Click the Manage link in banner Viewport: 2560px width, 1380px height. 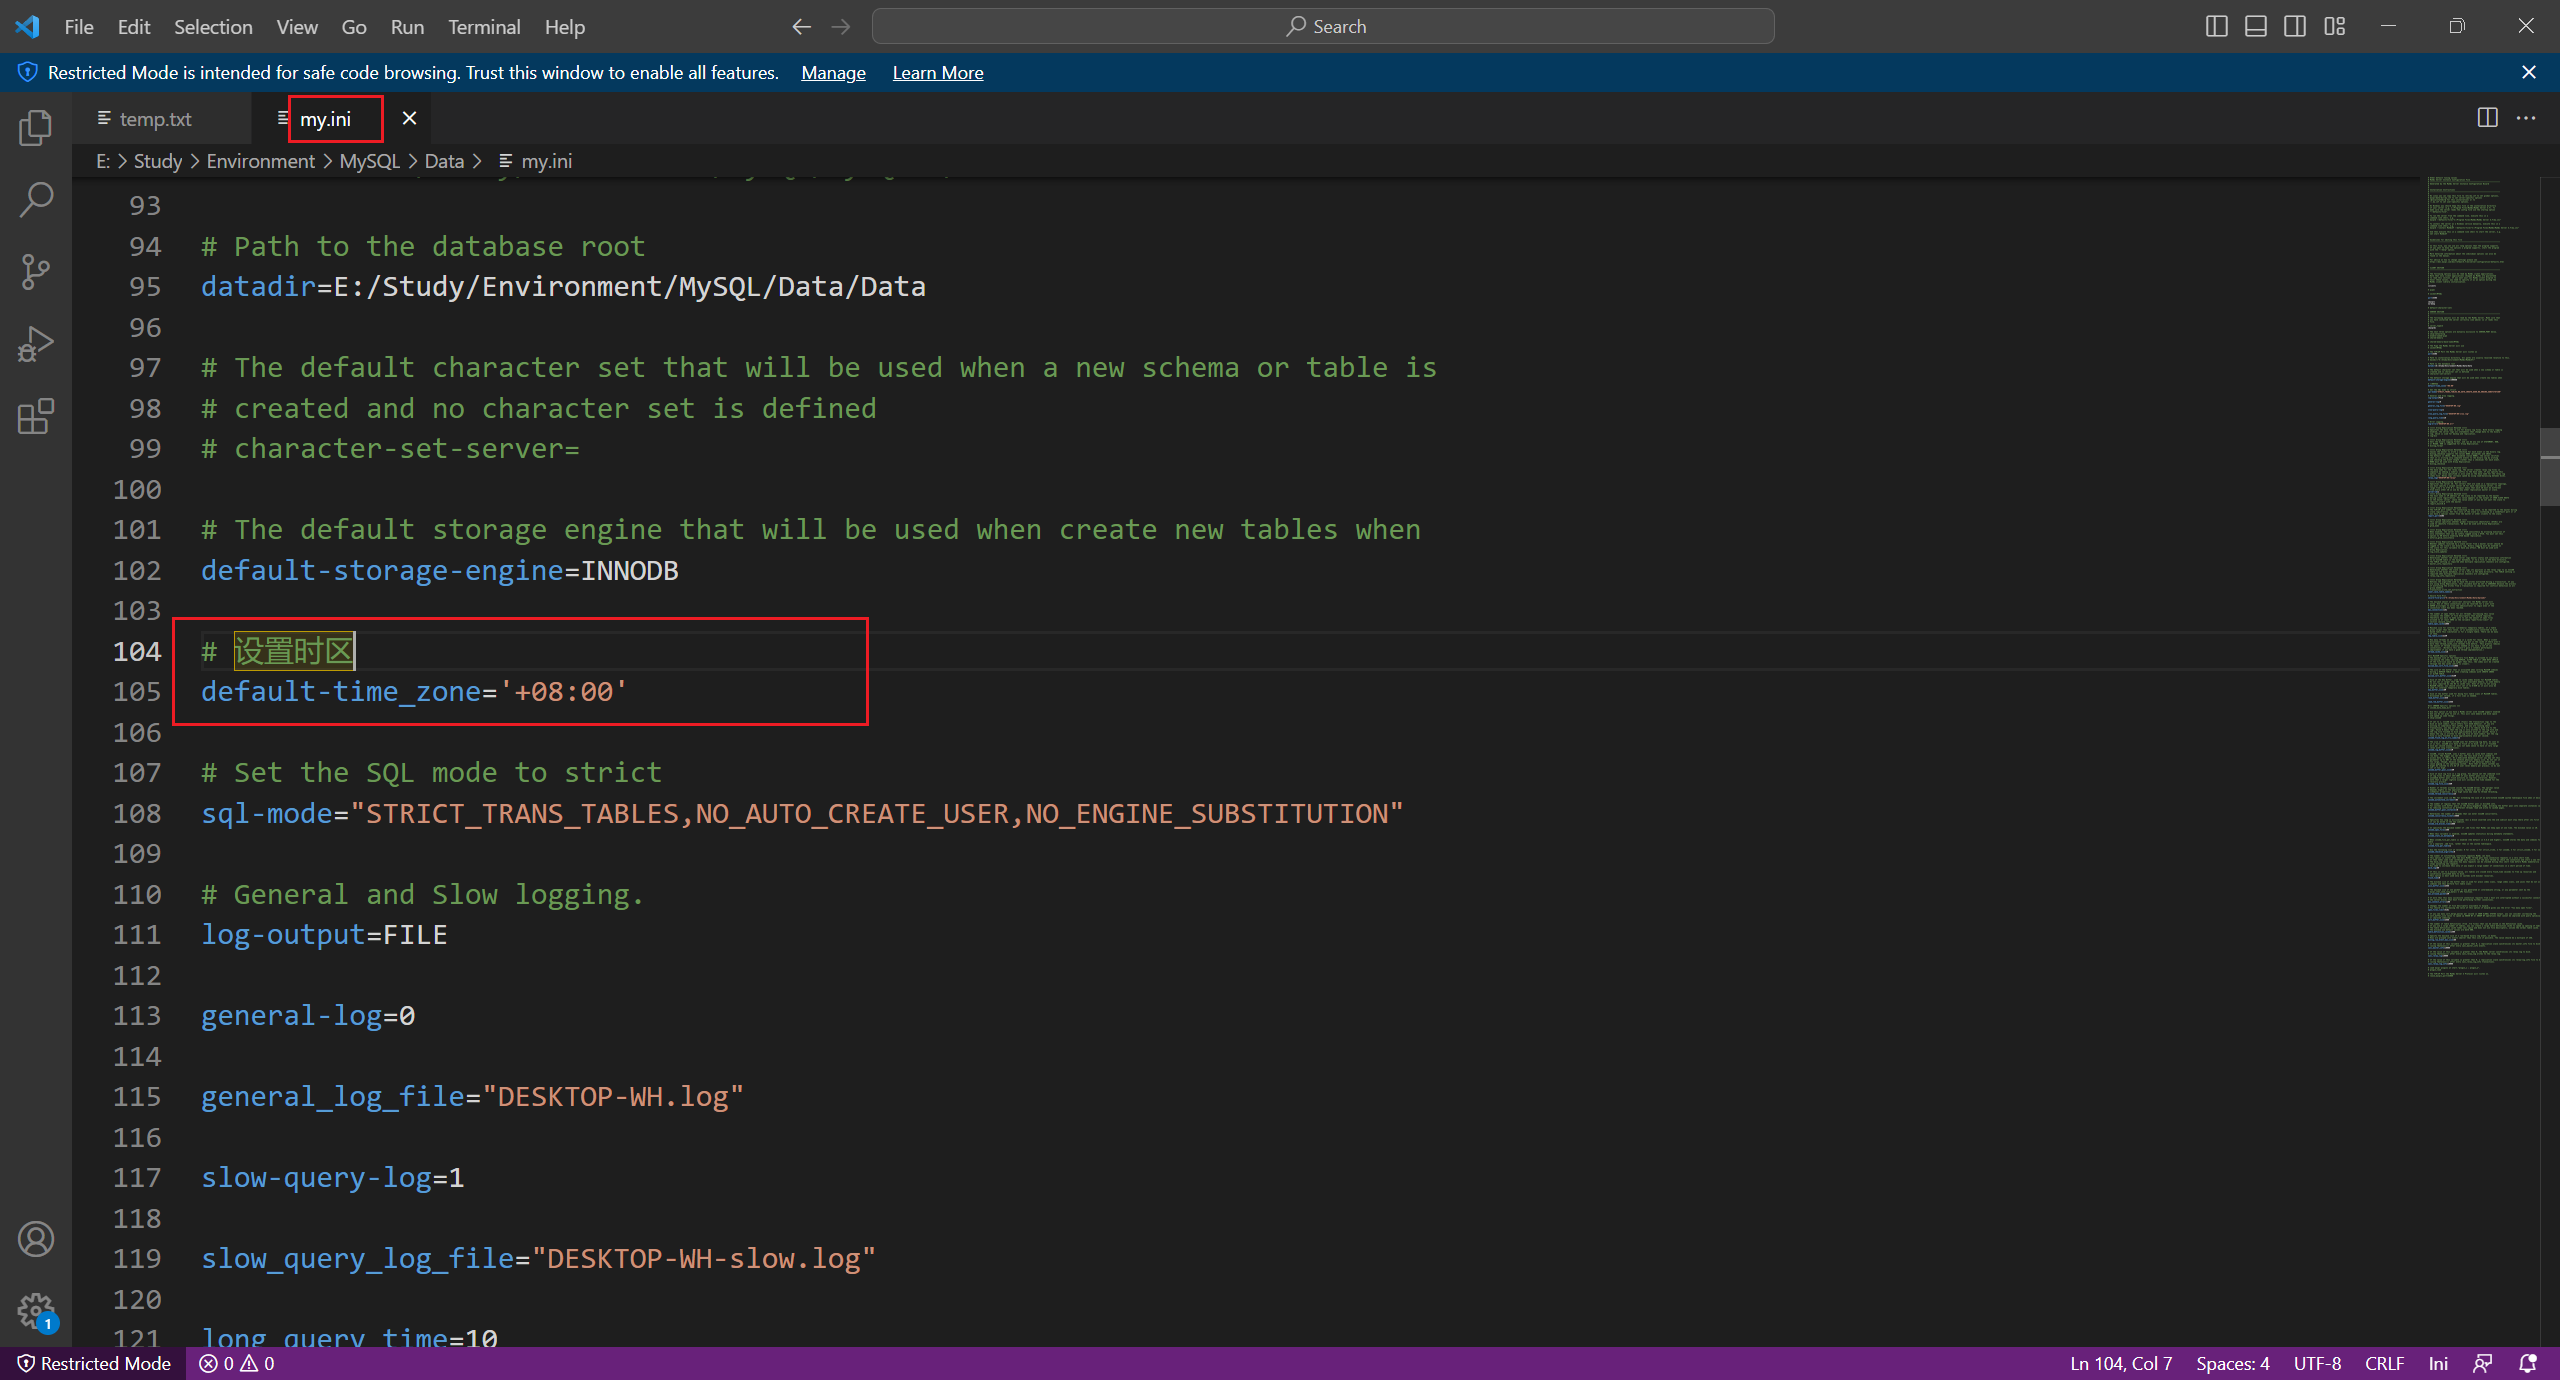click(833, 72)
